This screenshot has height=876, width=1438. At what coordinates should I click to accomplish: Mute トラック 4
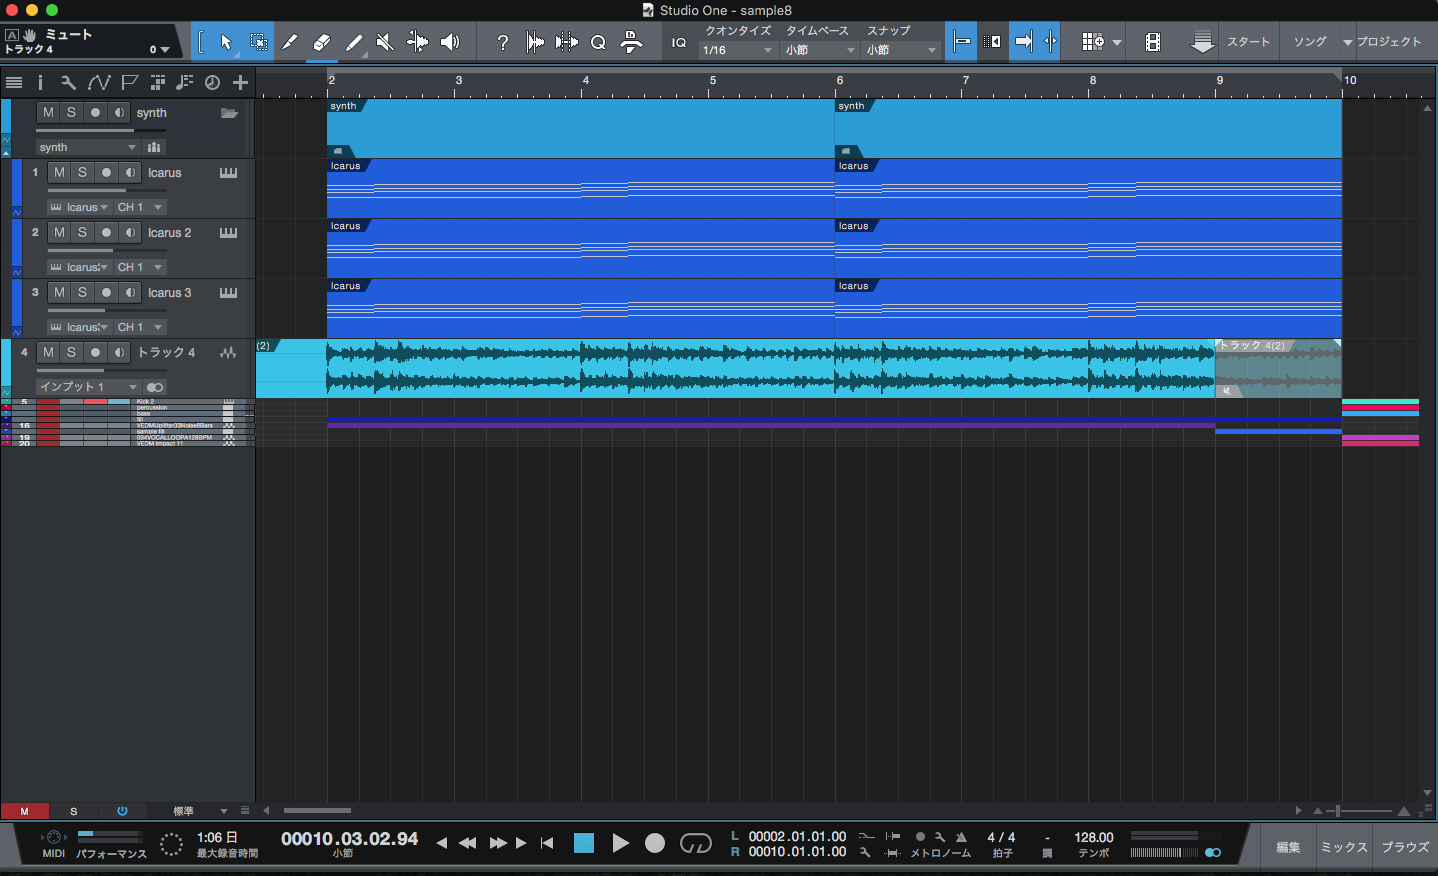click(48, 352)
